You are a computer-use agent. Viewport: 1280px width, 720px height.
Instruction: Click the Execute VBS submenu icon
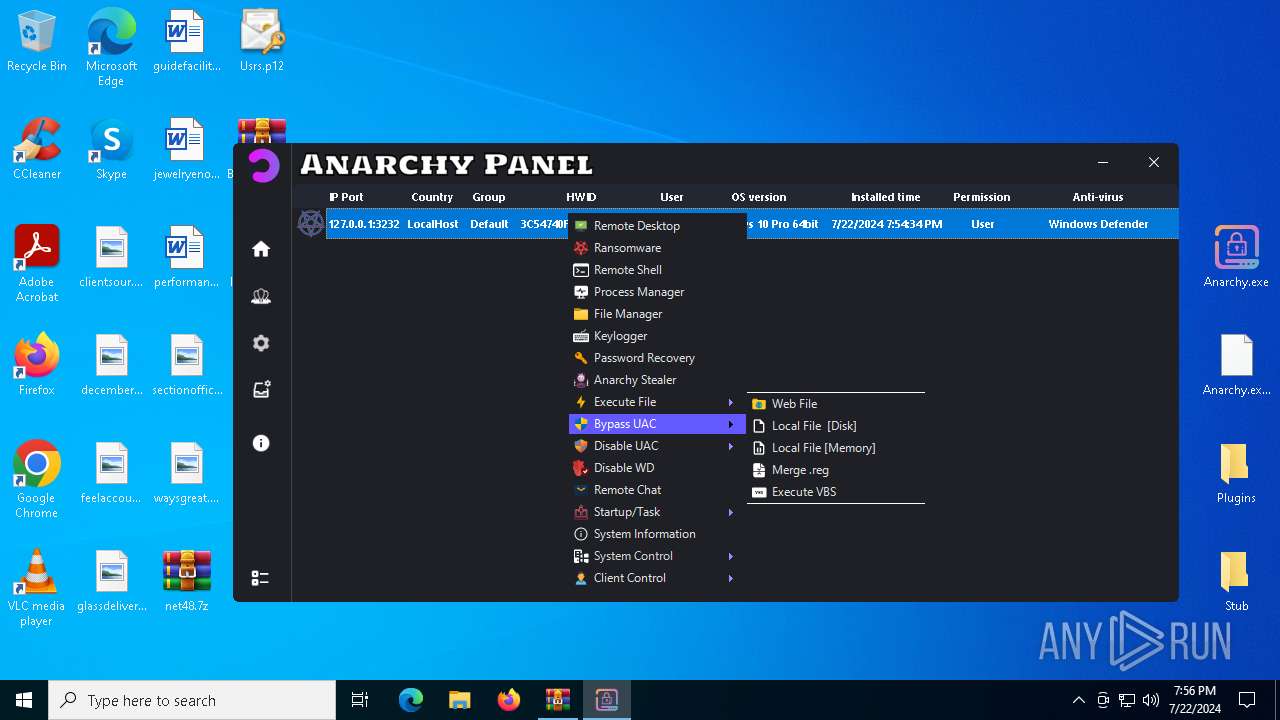[x=759, y=492]
